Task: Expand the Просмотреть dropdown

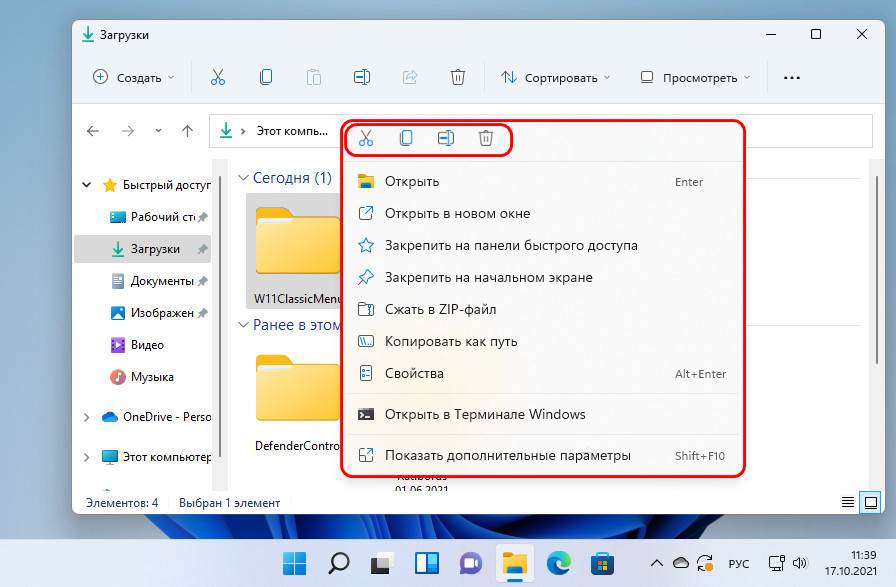Action: click(x=695, y=77)
